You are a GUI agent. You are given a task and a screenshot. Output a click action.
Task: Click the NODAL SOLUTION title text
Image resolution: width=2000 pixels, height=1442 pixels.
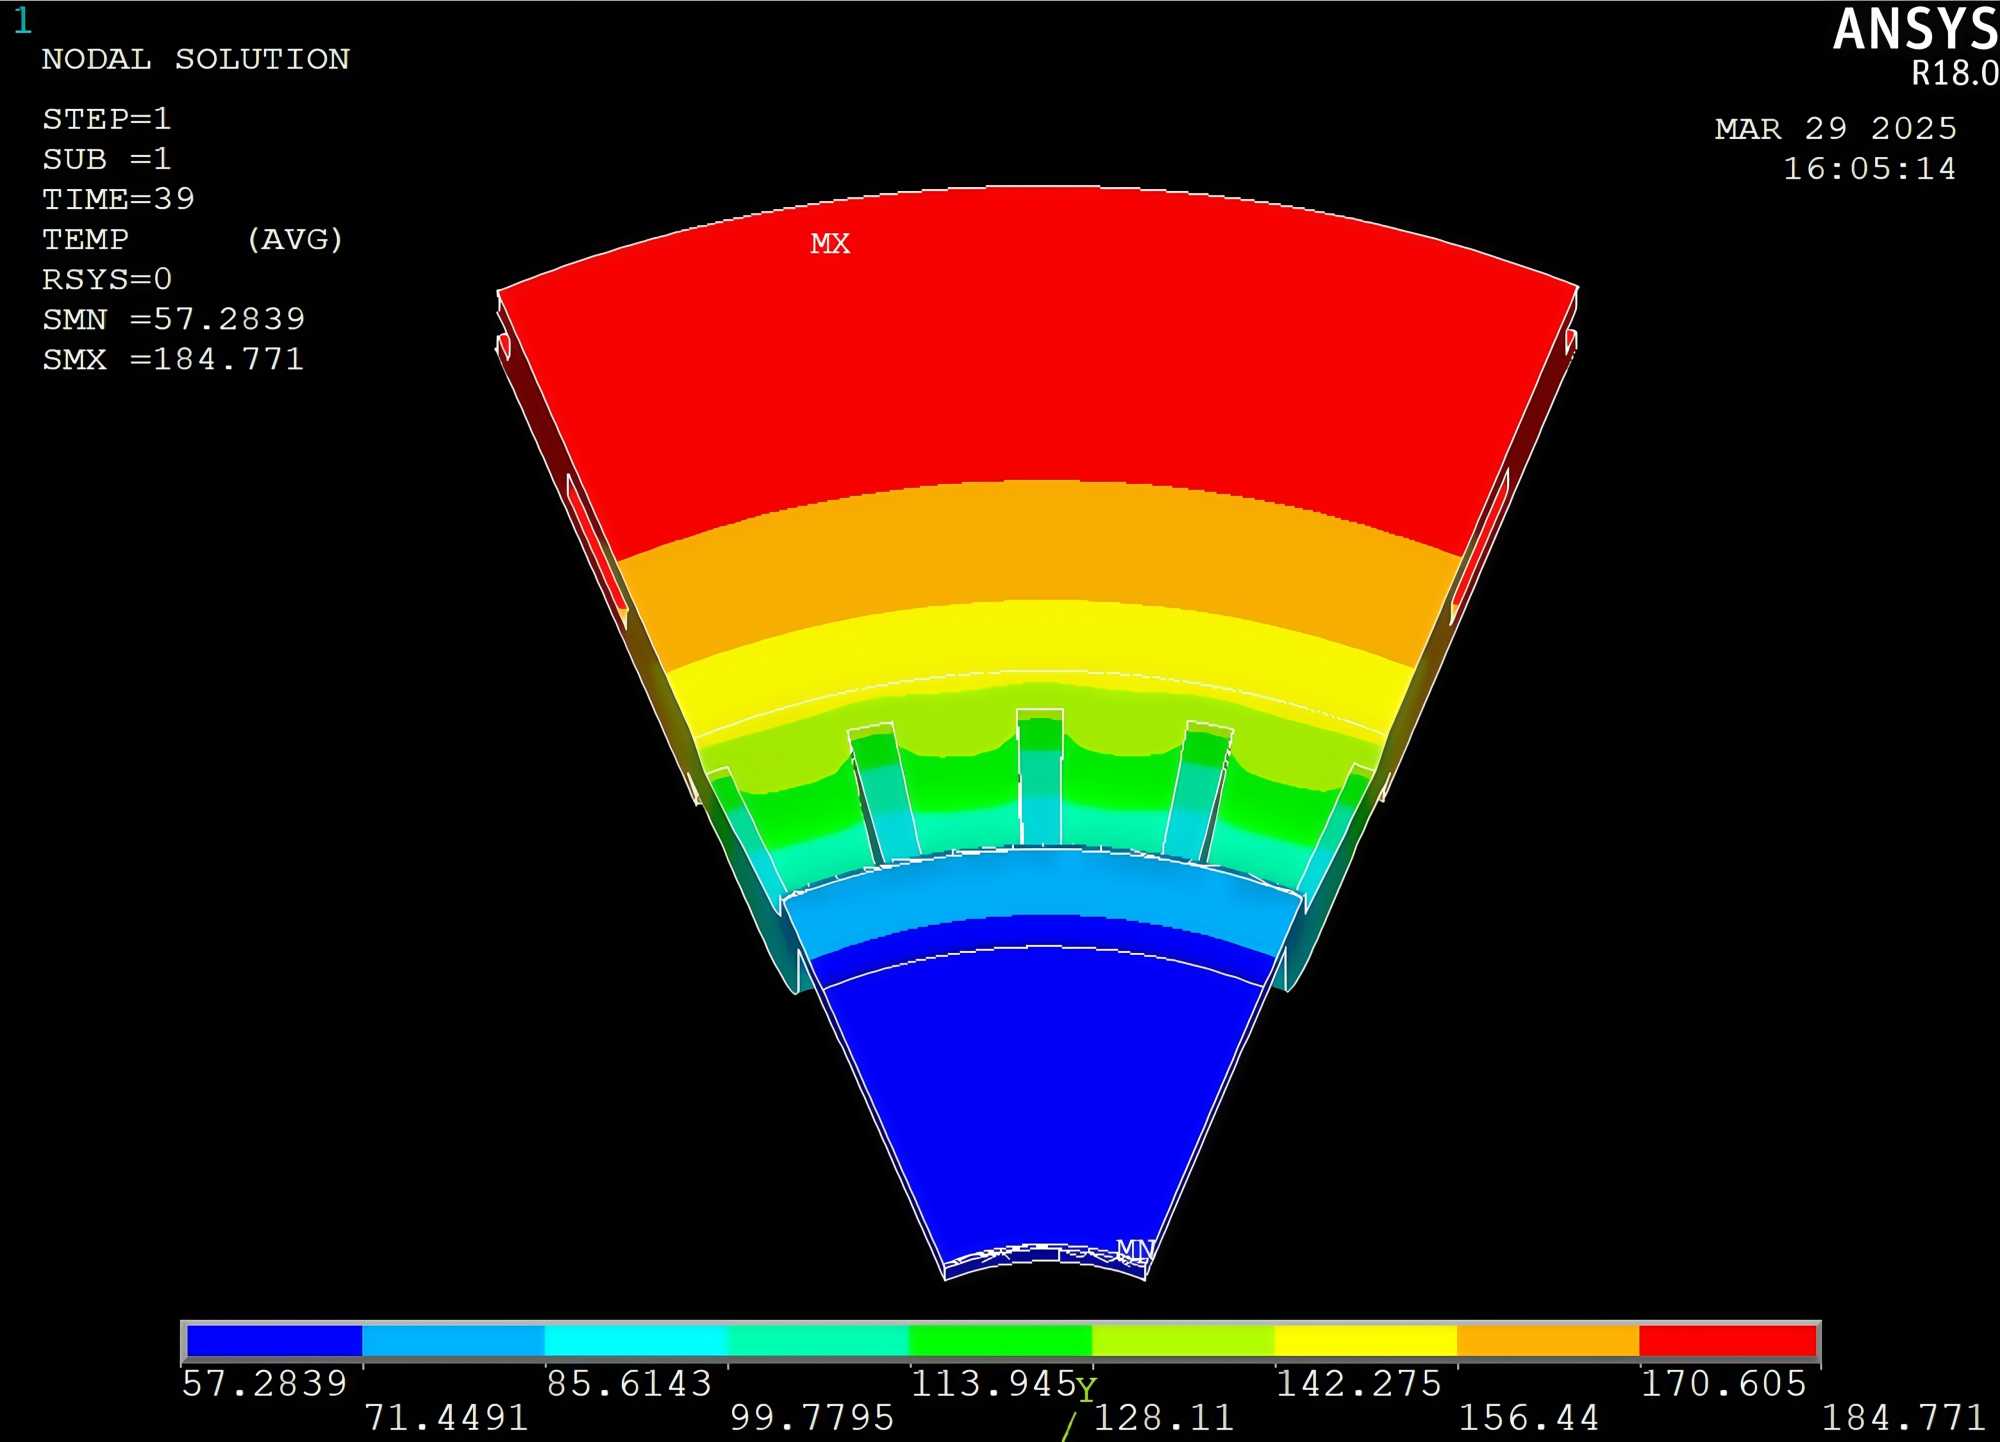(x=196, y=59)
